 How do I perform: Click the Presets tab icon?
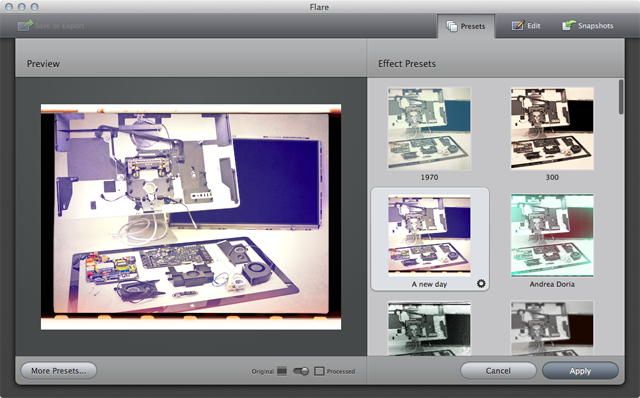click(x=452, y=26)
